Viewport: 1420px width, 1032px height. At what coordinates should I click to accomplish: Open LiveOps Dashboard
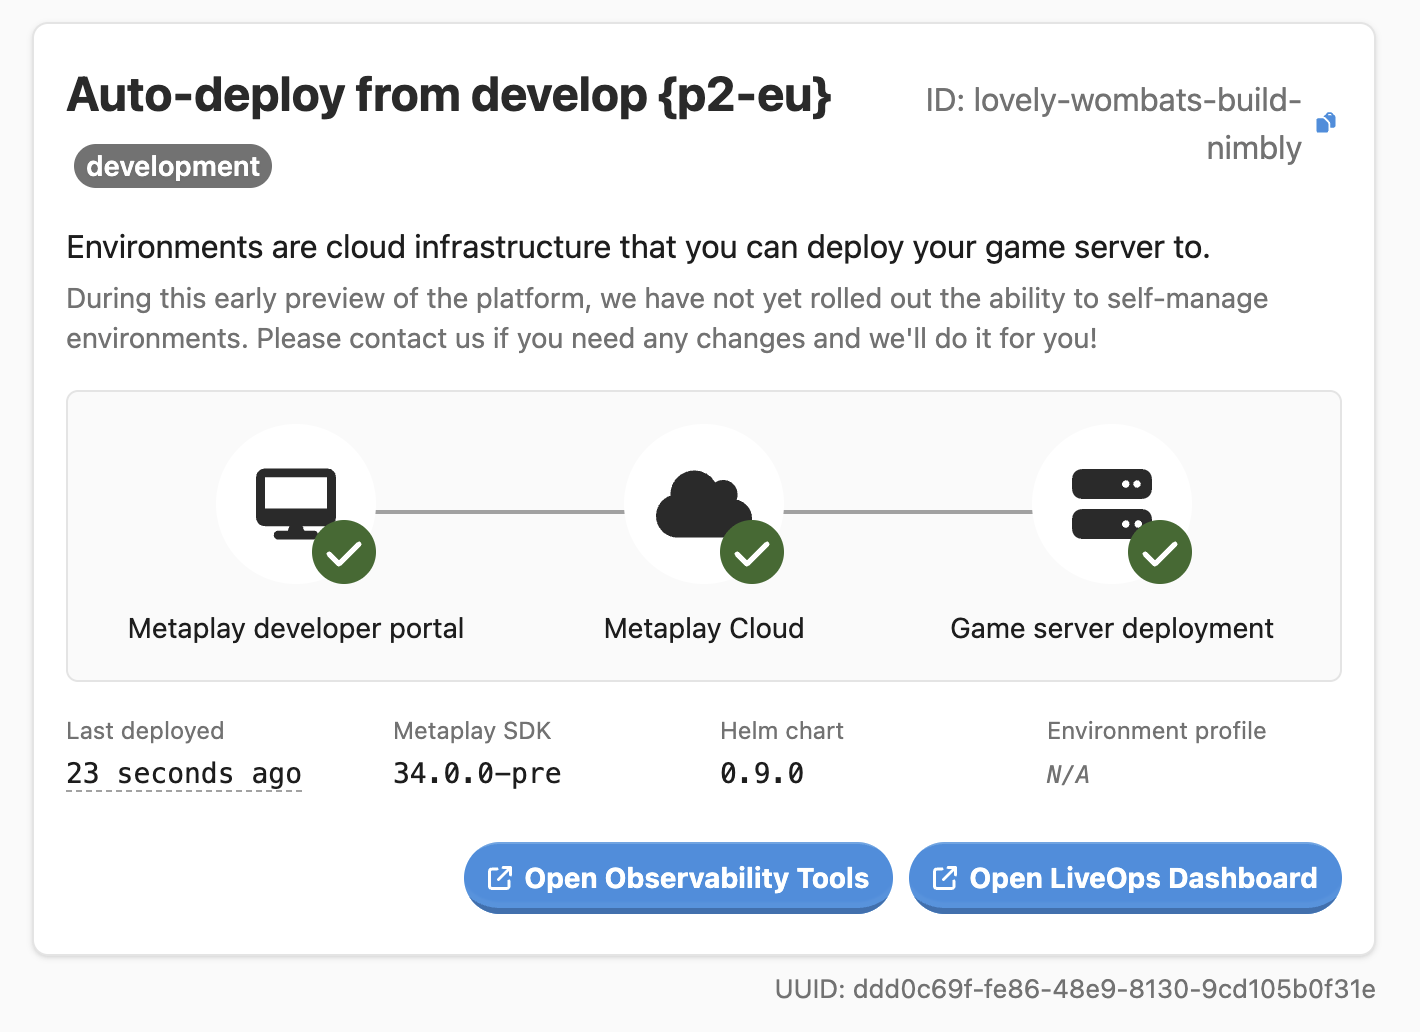[x=1125, y=878]
